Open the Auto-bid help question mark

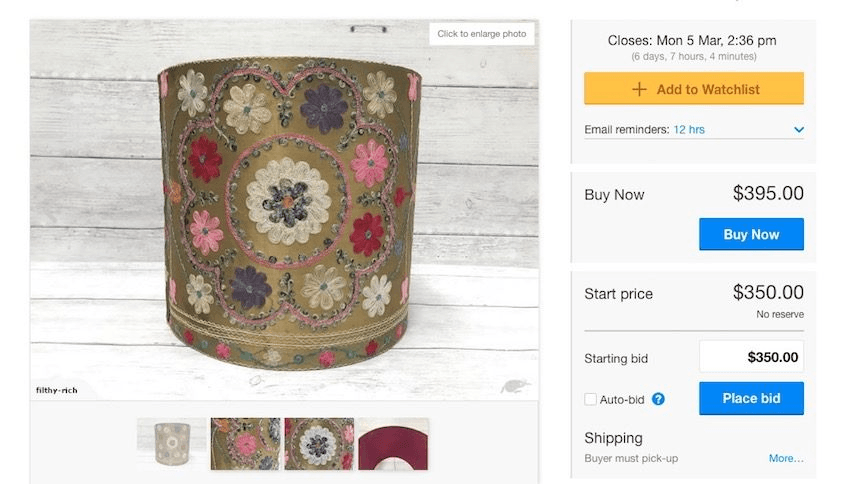pos(658,399)
